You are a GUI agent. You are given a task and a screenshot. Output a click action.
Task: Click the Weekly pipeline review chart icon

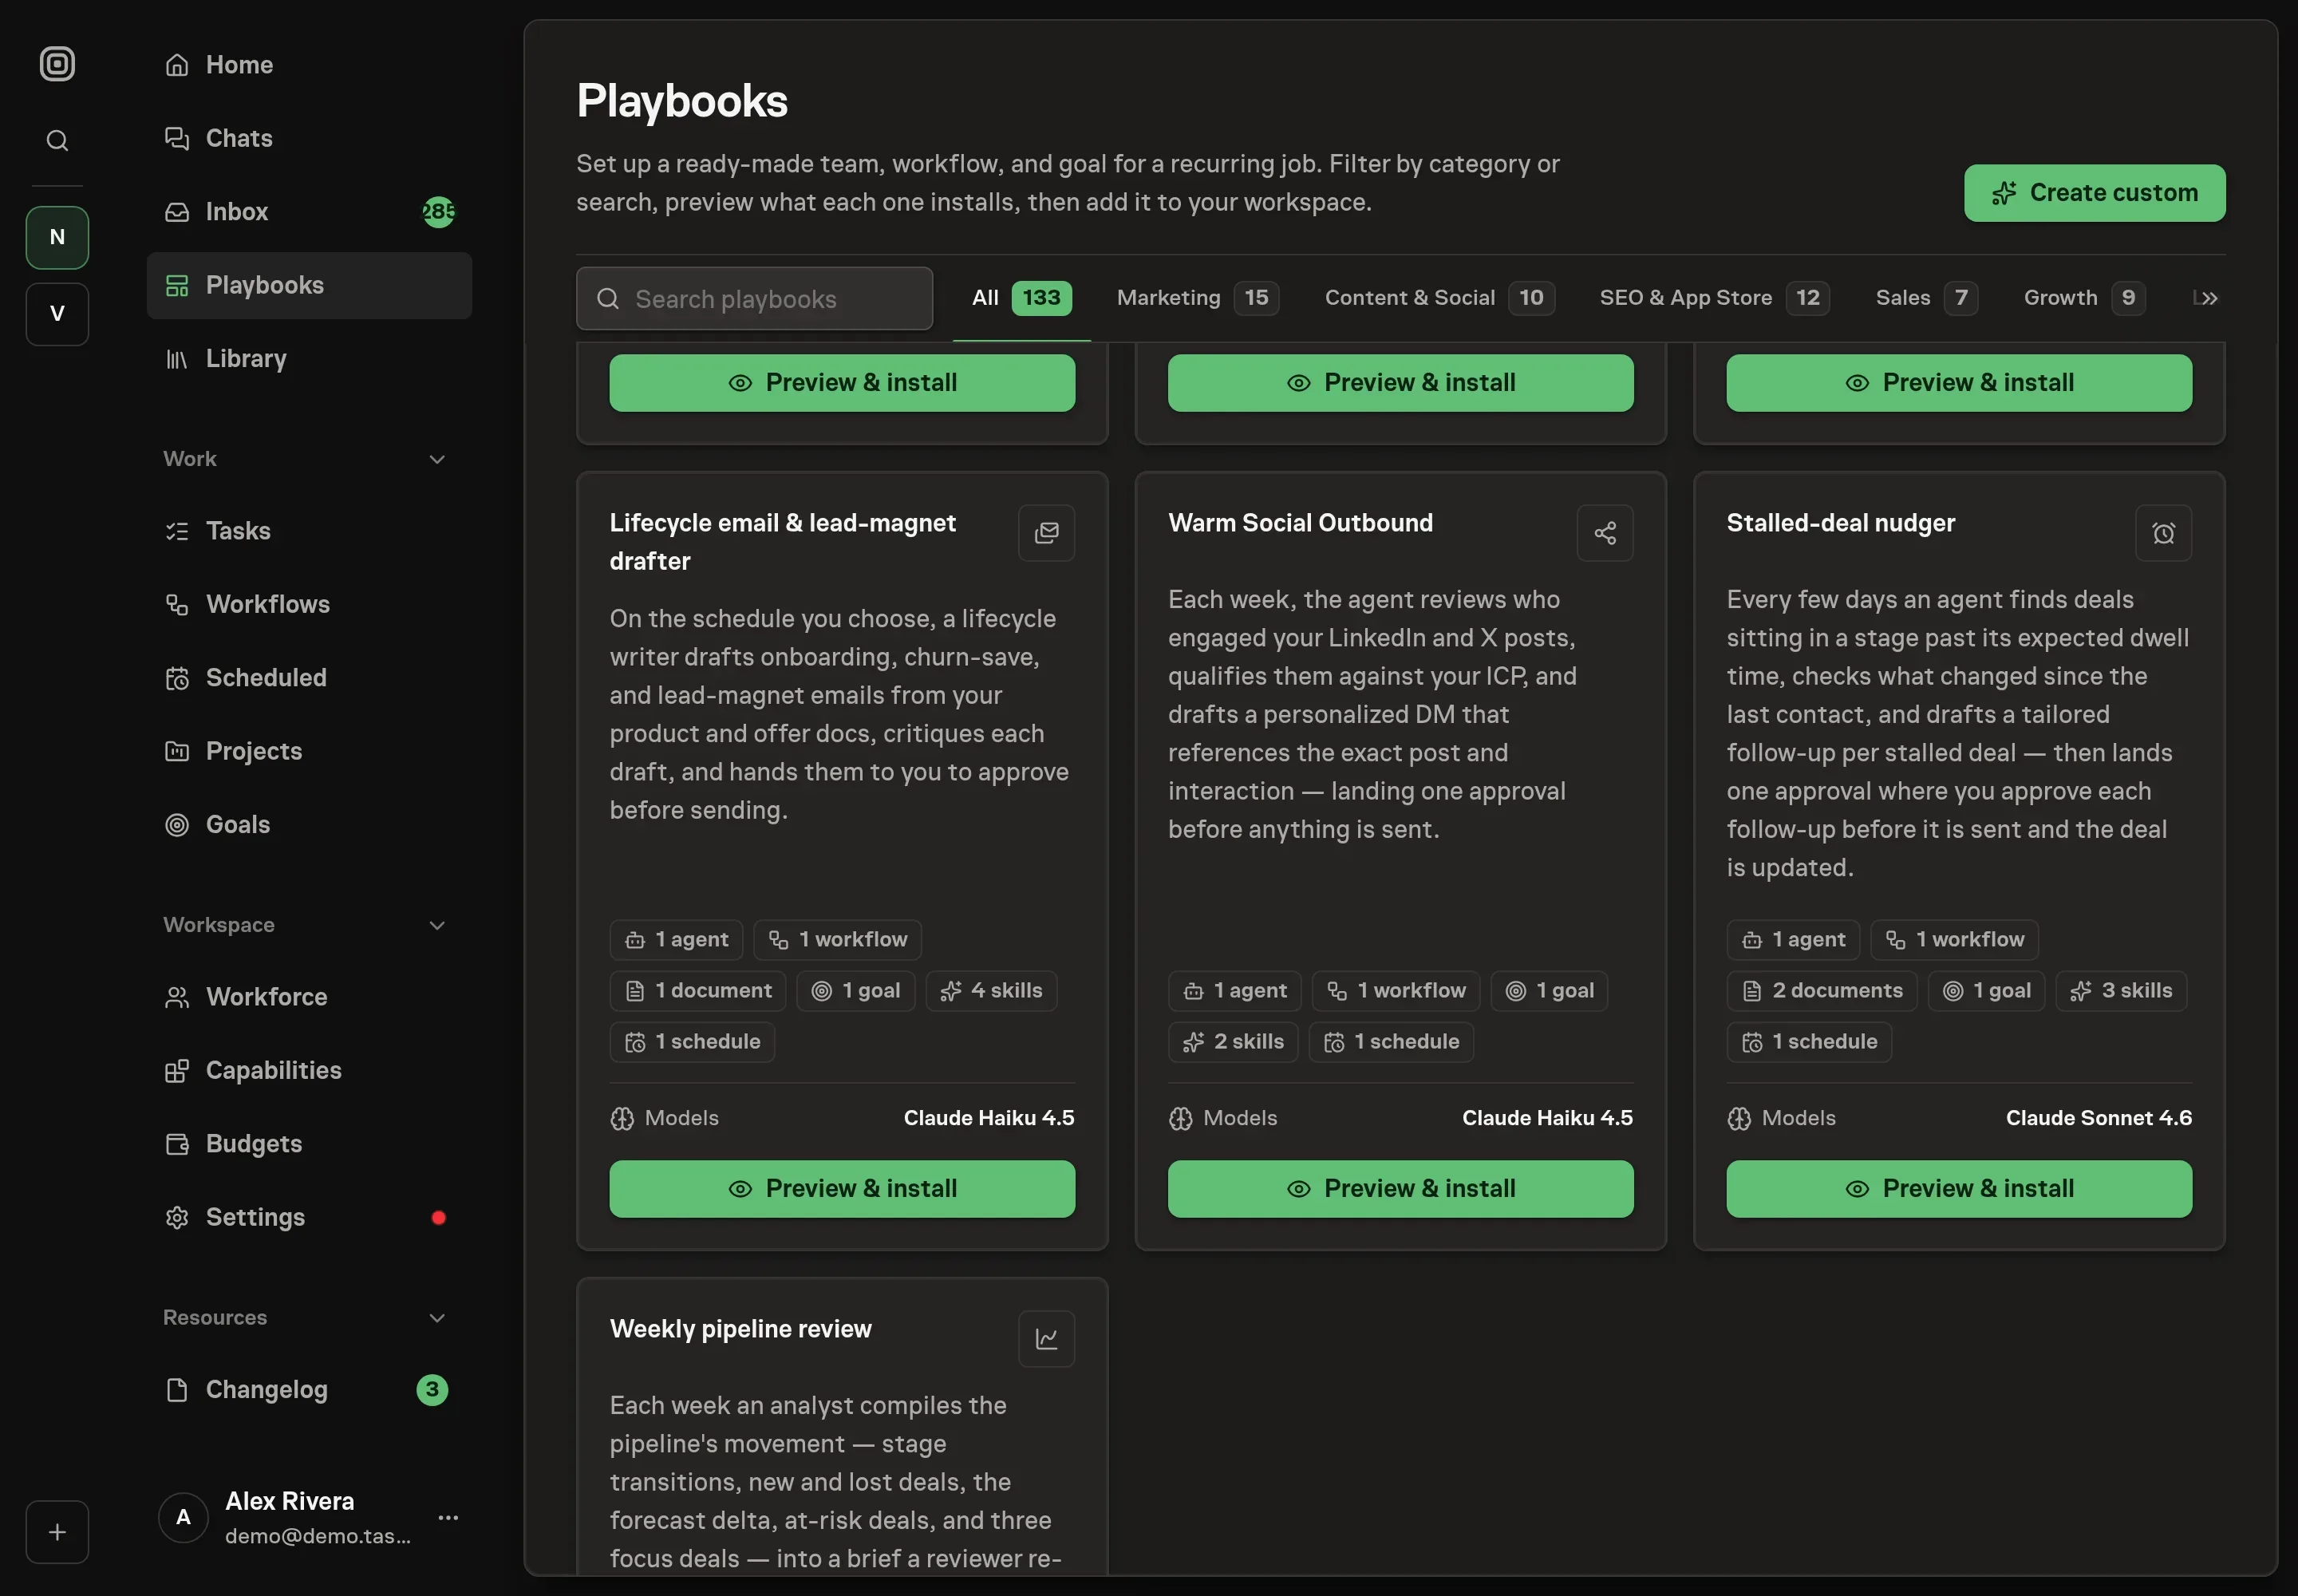(1046, 1339)
